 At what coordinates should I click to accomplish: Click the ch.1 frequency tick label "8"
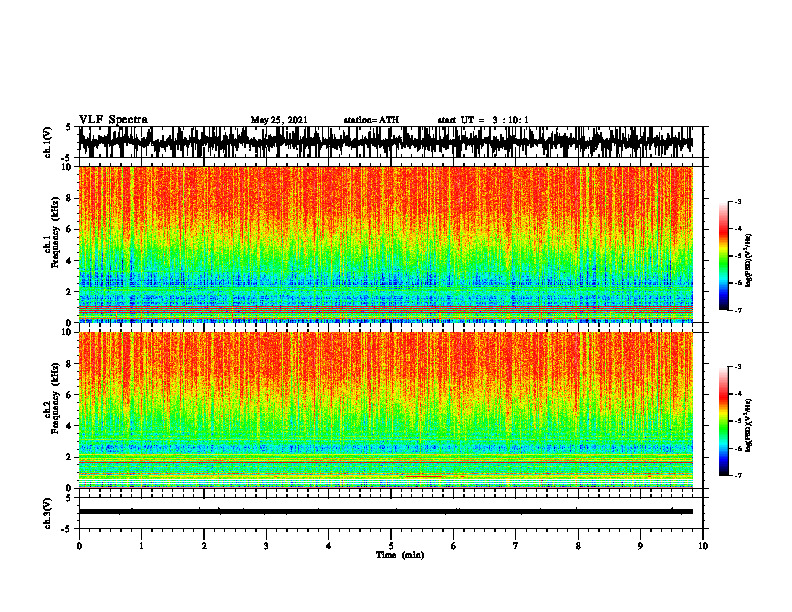pos(69,198)
